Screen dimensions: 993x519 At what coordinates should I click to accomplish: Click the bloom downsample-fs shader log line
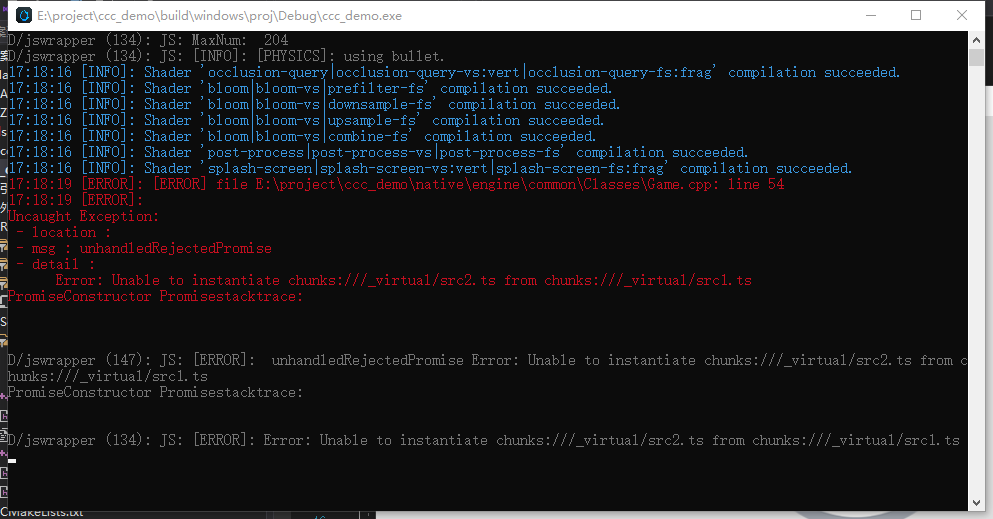(314, 104)
